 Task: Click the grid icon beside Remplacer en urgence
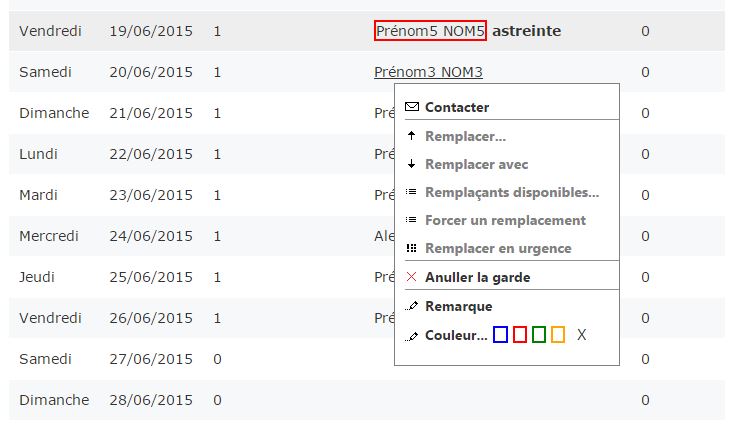coord(411,248)
